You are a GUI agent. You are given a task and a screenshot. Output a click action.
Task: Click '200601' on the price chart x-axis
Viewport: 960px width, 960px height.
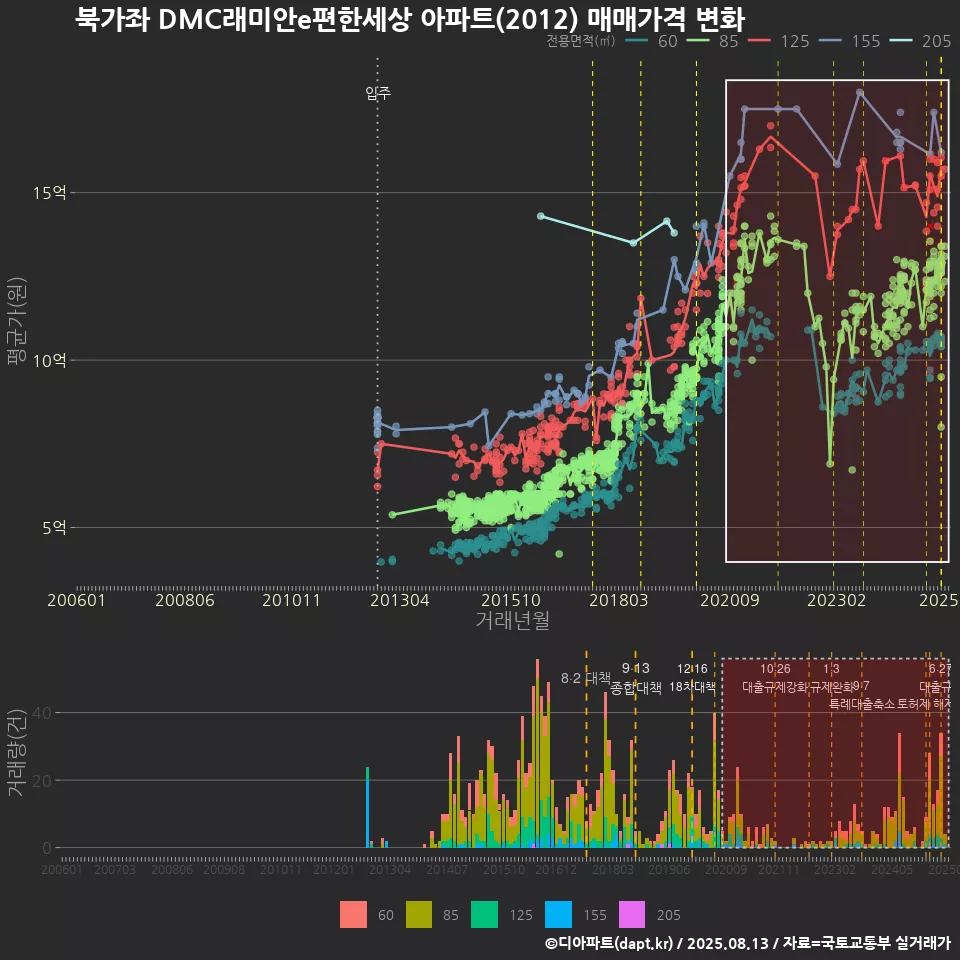point(77,600)
